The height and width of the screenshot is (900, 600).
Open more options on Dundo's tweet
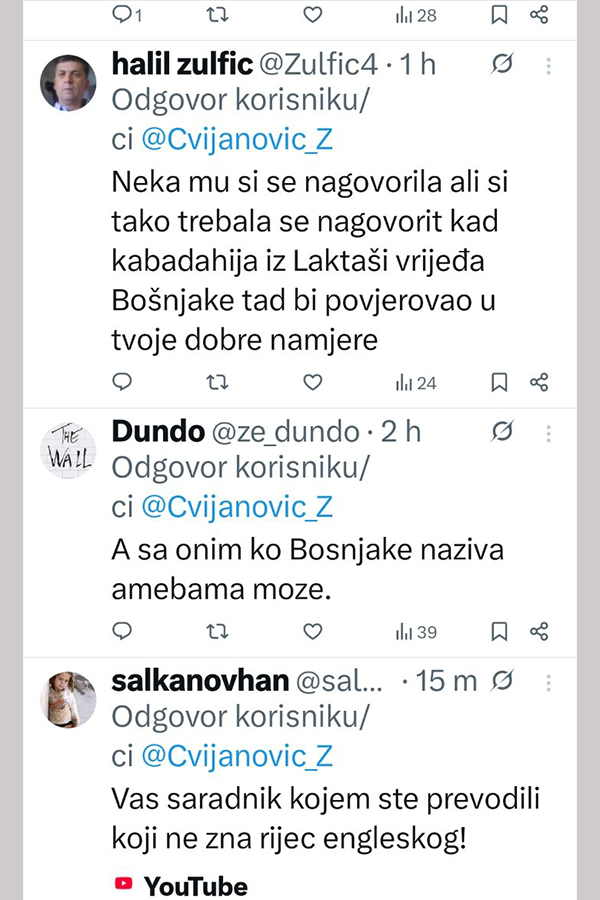(x=548, y=431)
